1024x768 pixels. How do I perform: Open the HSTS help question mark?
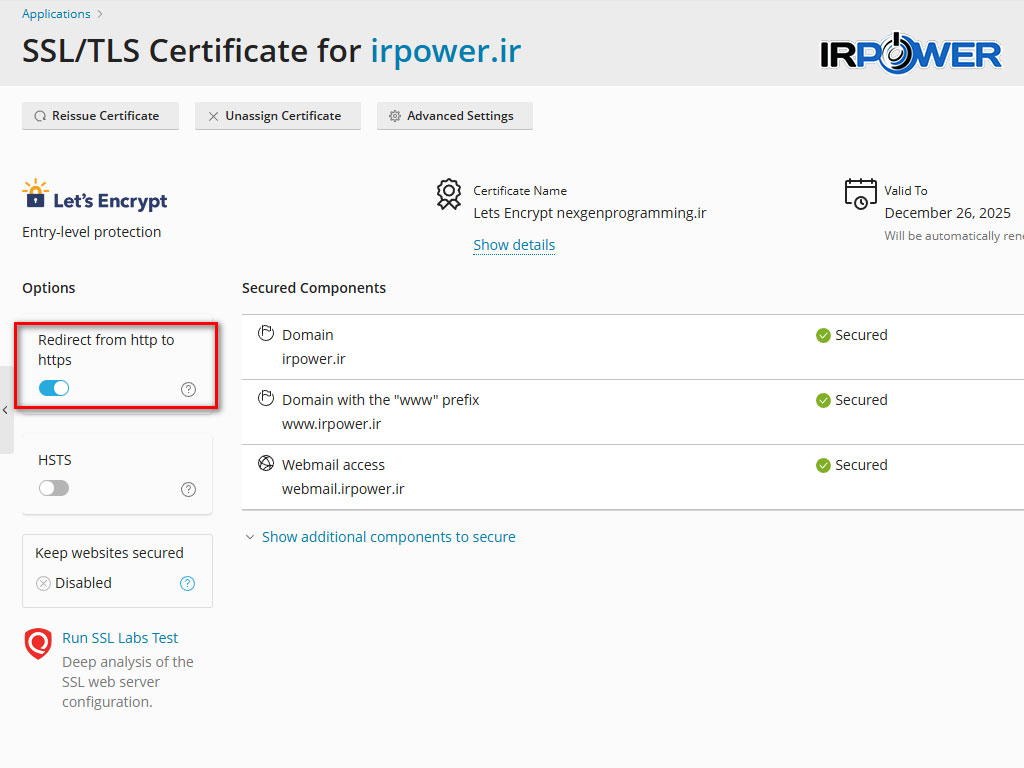click(188, 489)
